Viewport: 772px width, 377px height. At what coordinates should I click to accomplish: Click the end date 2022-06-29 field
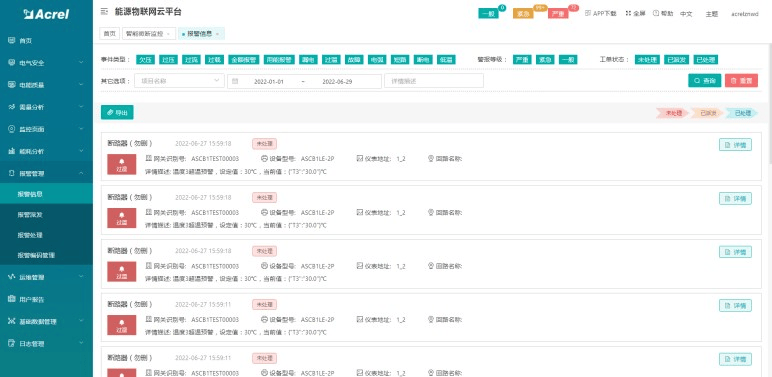[337, 82]
